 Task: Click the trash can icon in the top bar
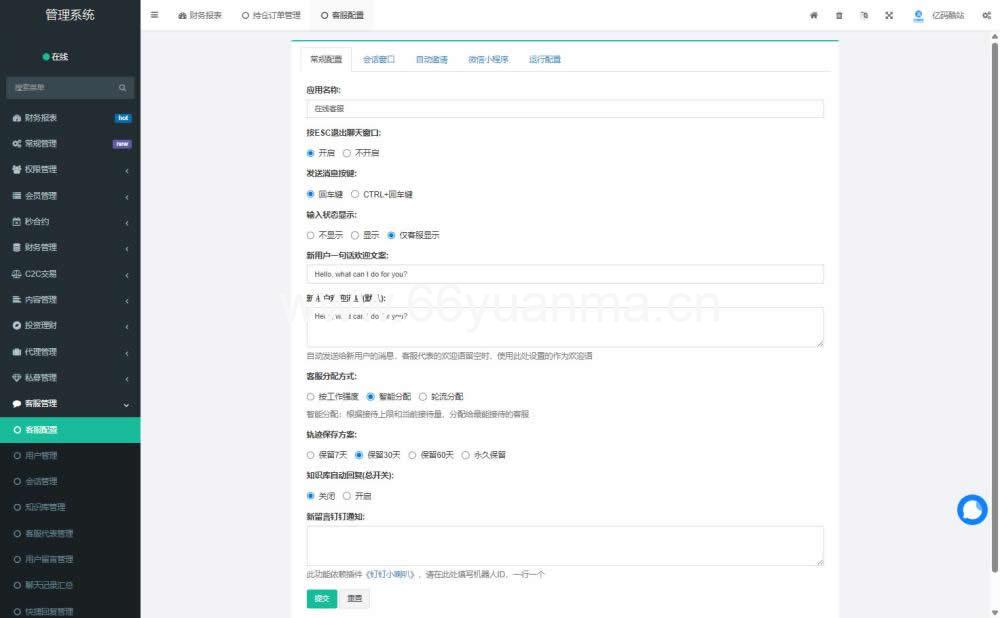click(839, 15)
